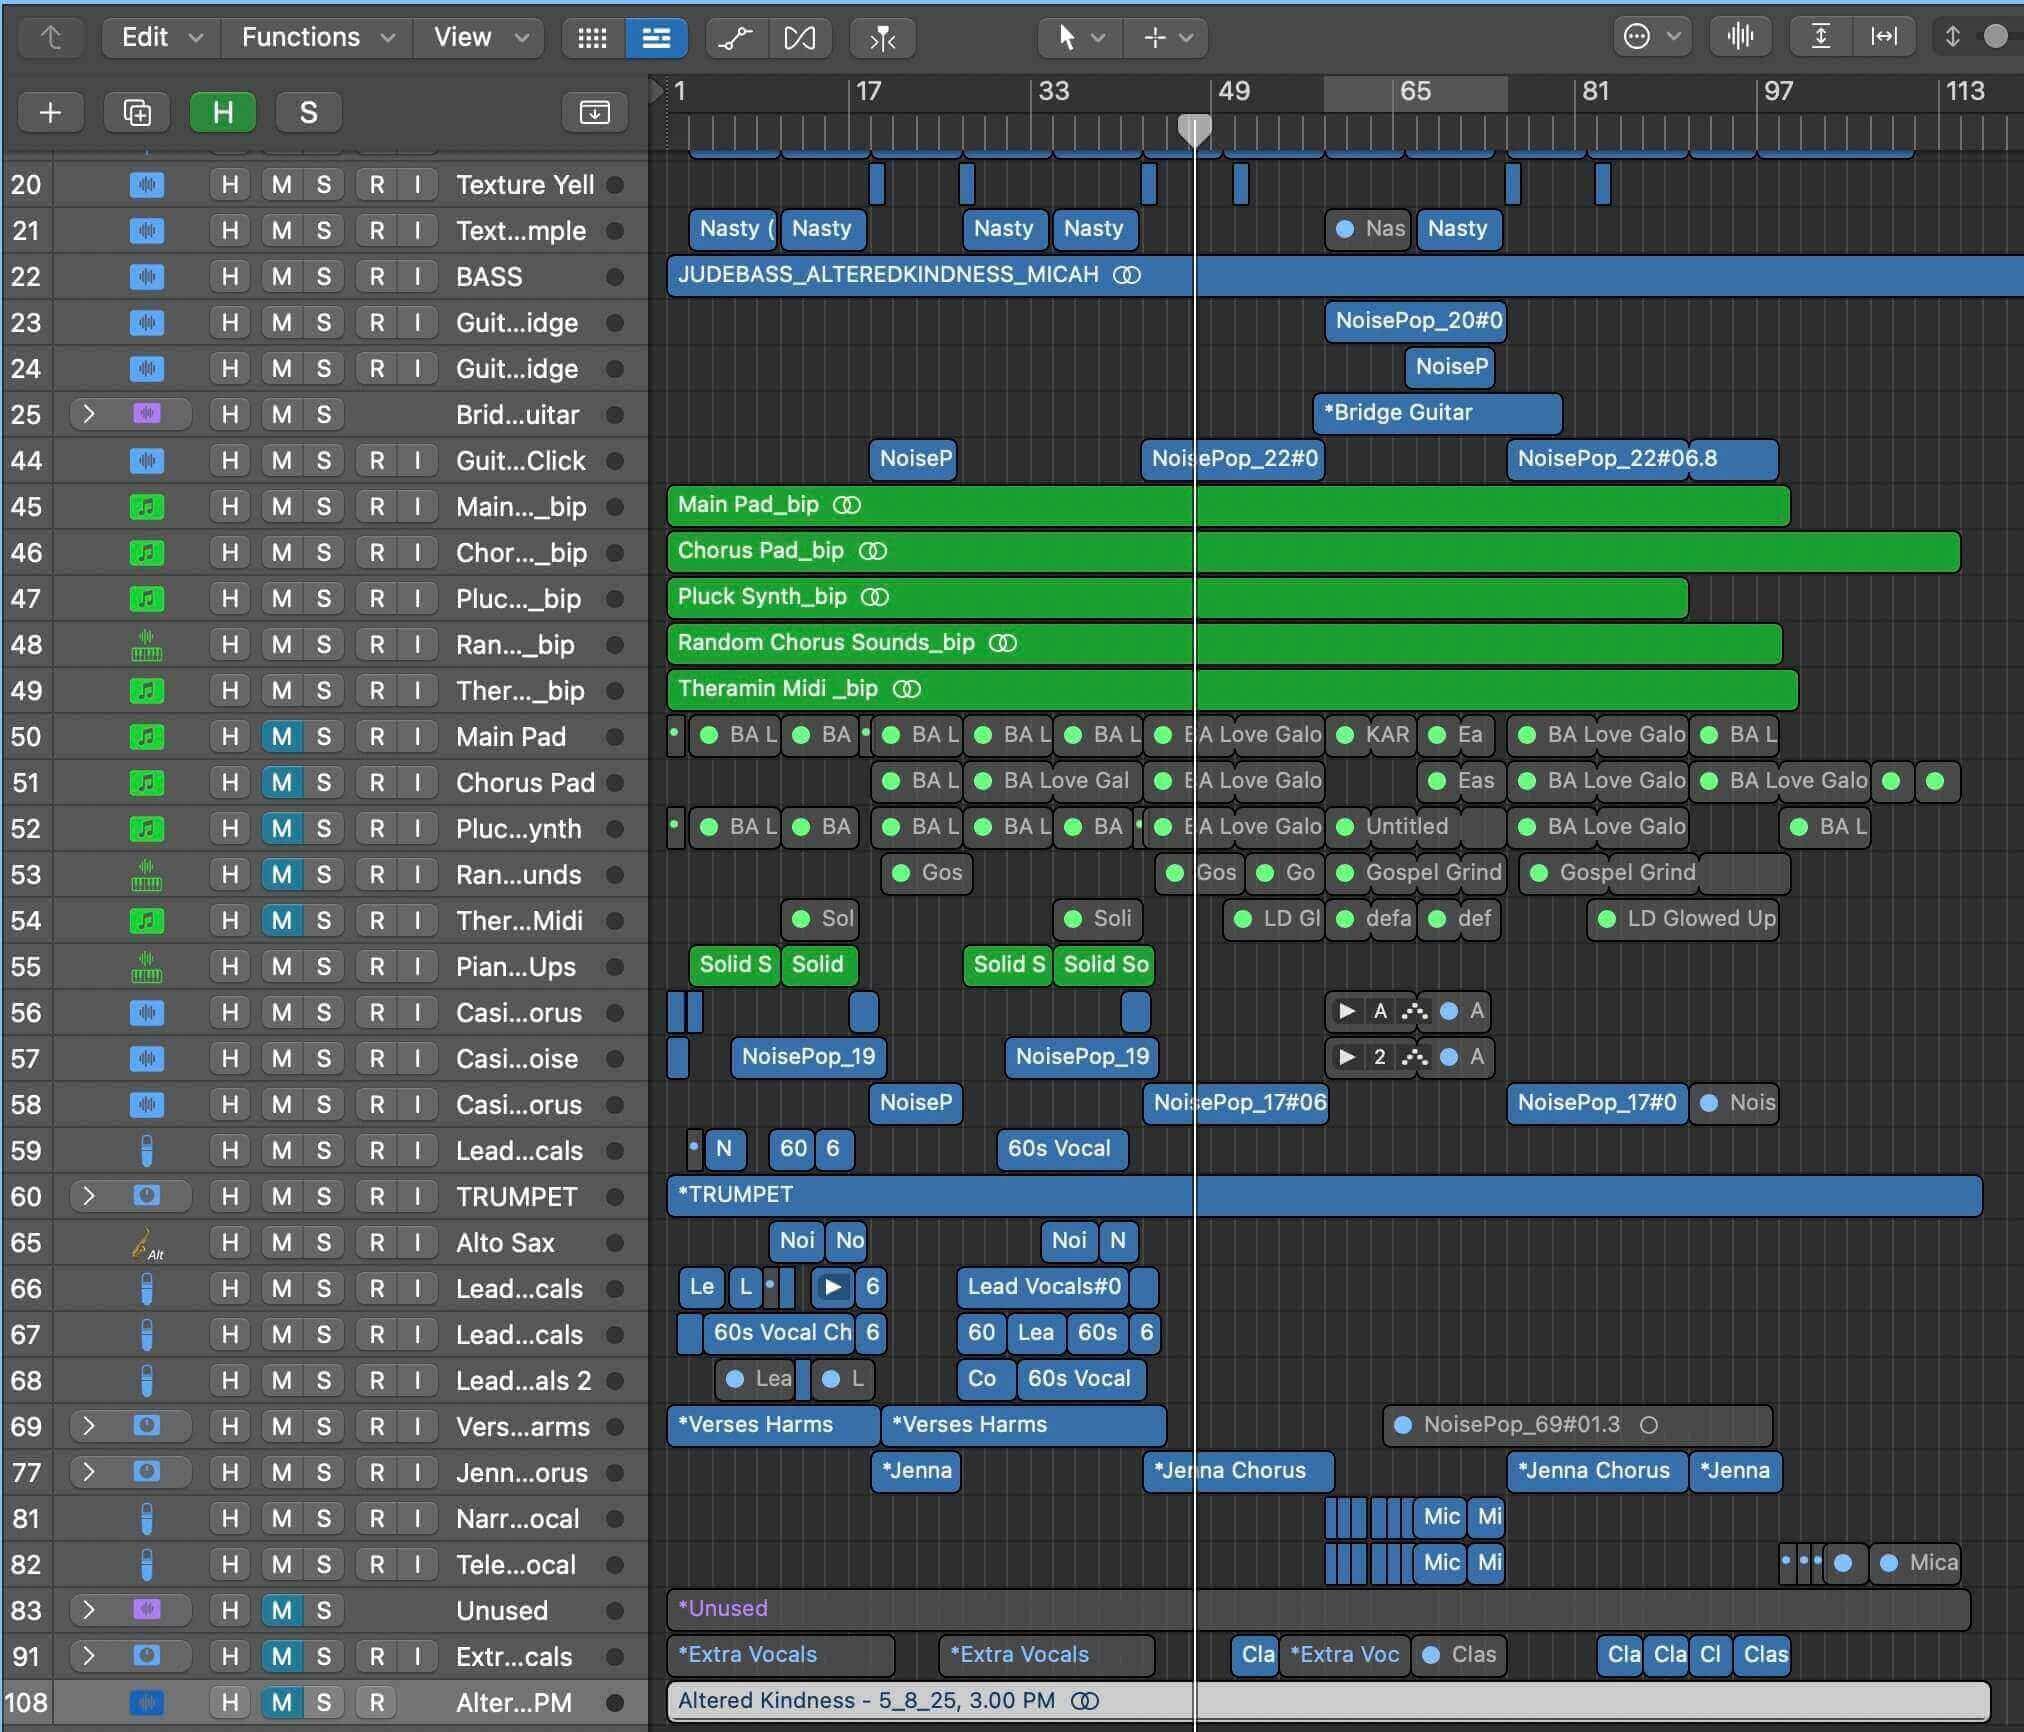
Task: Click the catch playhead icon
Action: [882, 38]
